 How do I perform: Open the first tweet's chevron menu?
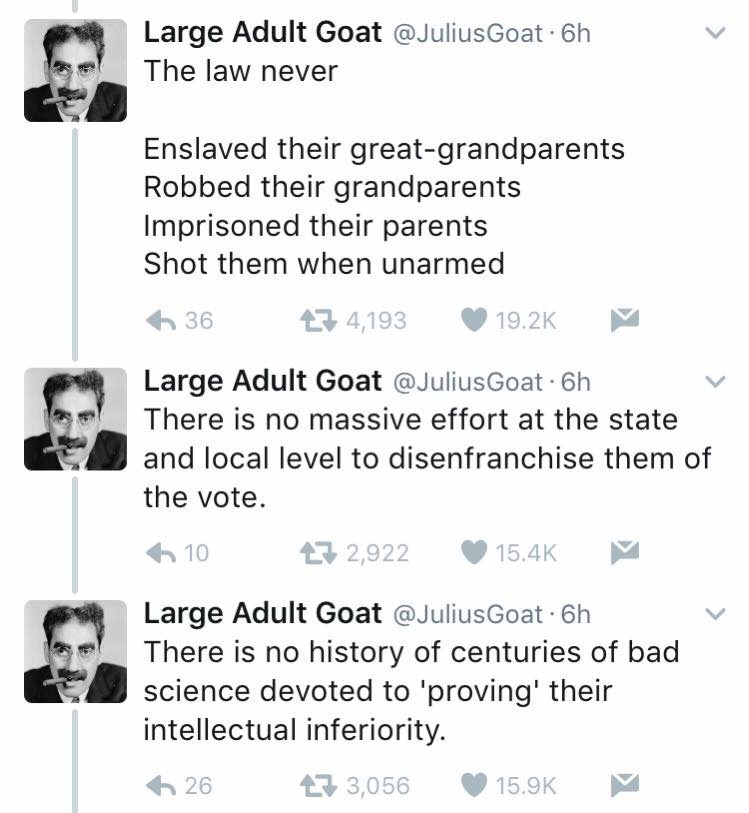tap(715, 33)
